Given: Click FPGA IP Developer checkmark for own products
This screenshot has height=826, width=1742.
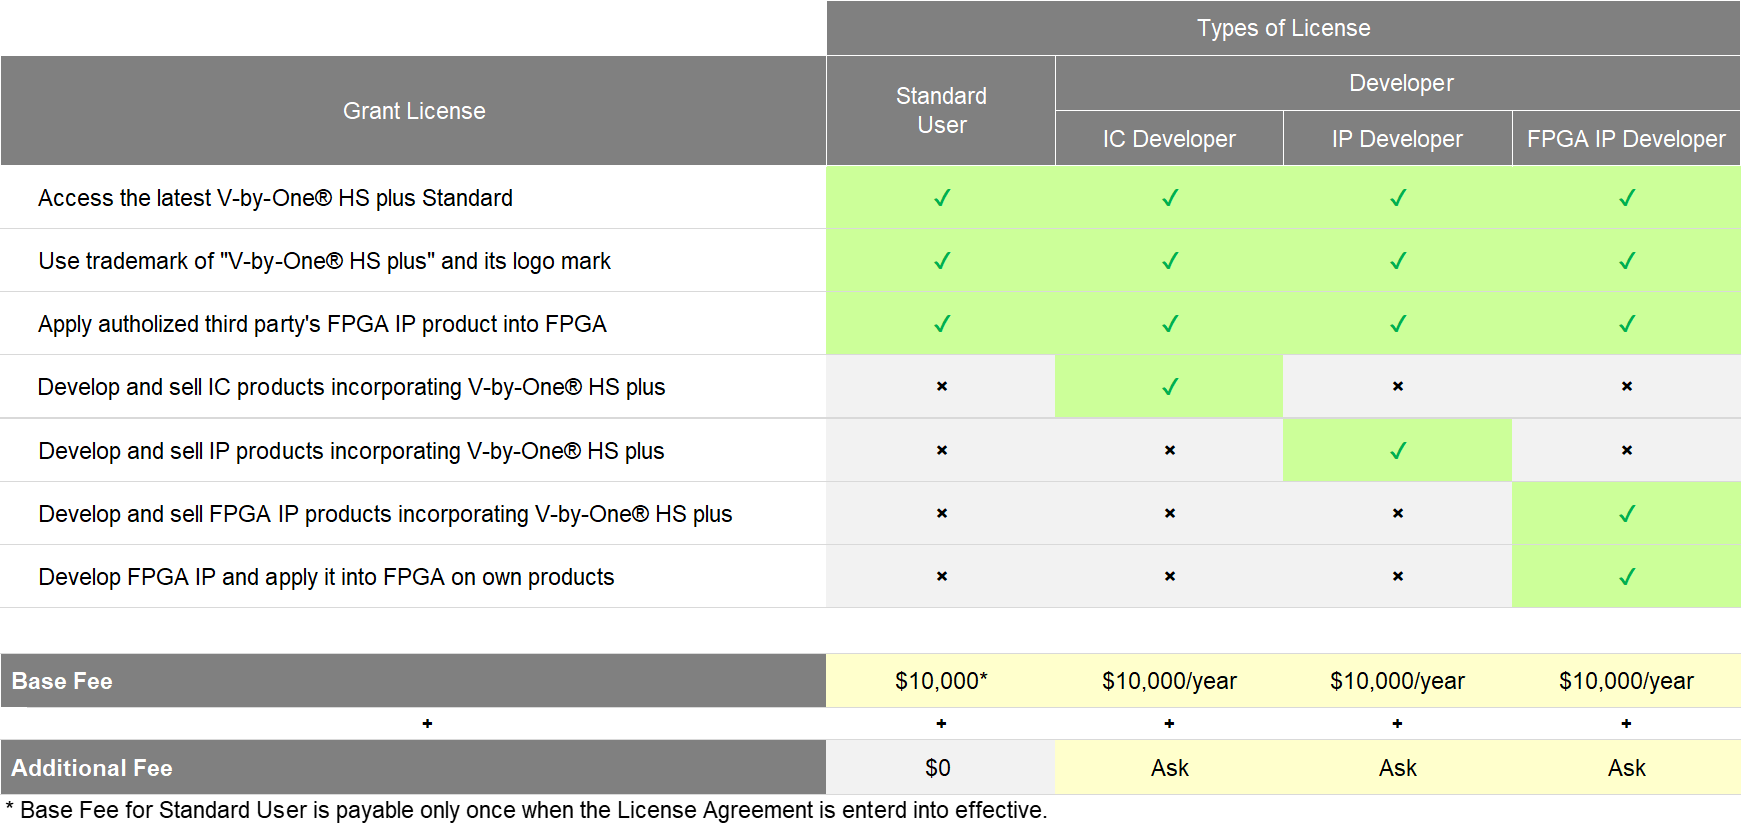Looking at the screenshot, I should pyautogui.click(x=1626, y=577).
